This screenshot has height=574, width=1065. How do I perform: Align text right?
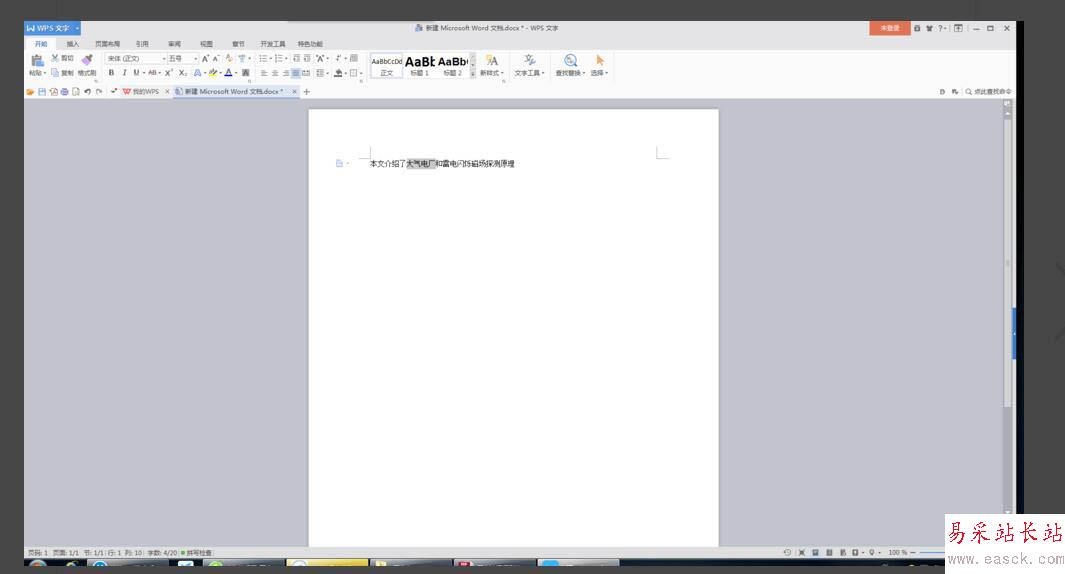pos(286,73)
